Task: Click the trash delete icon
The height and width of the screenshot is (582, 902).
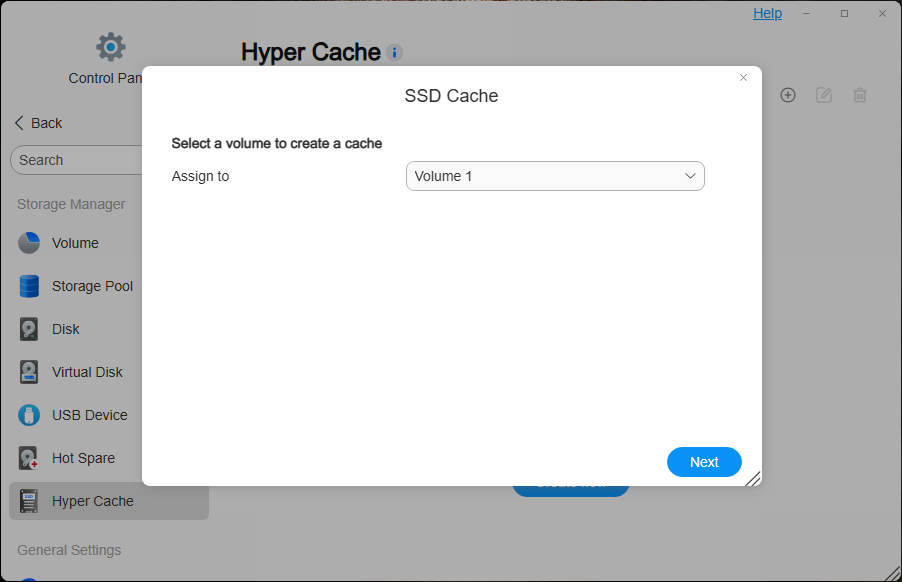Action: tap(860, 95)
